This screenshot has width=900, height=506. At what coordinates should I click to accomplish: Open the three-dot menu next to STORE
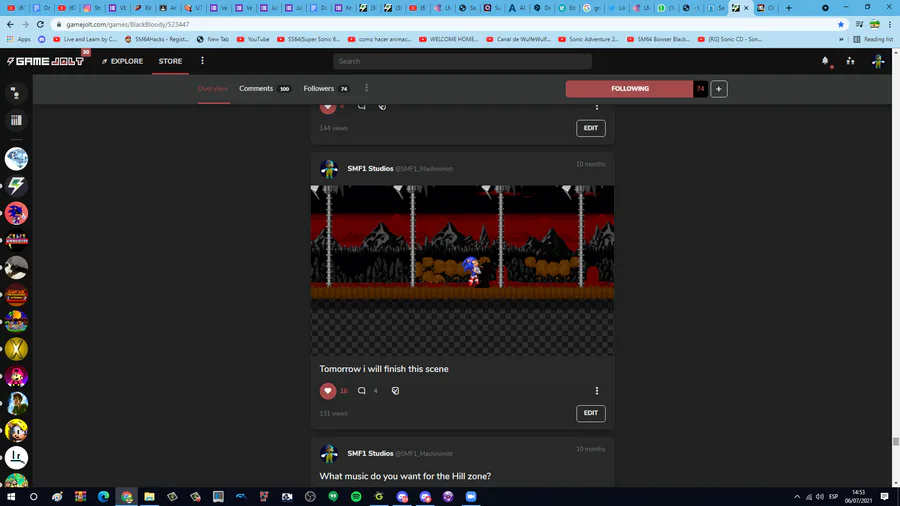pos(202,61)
